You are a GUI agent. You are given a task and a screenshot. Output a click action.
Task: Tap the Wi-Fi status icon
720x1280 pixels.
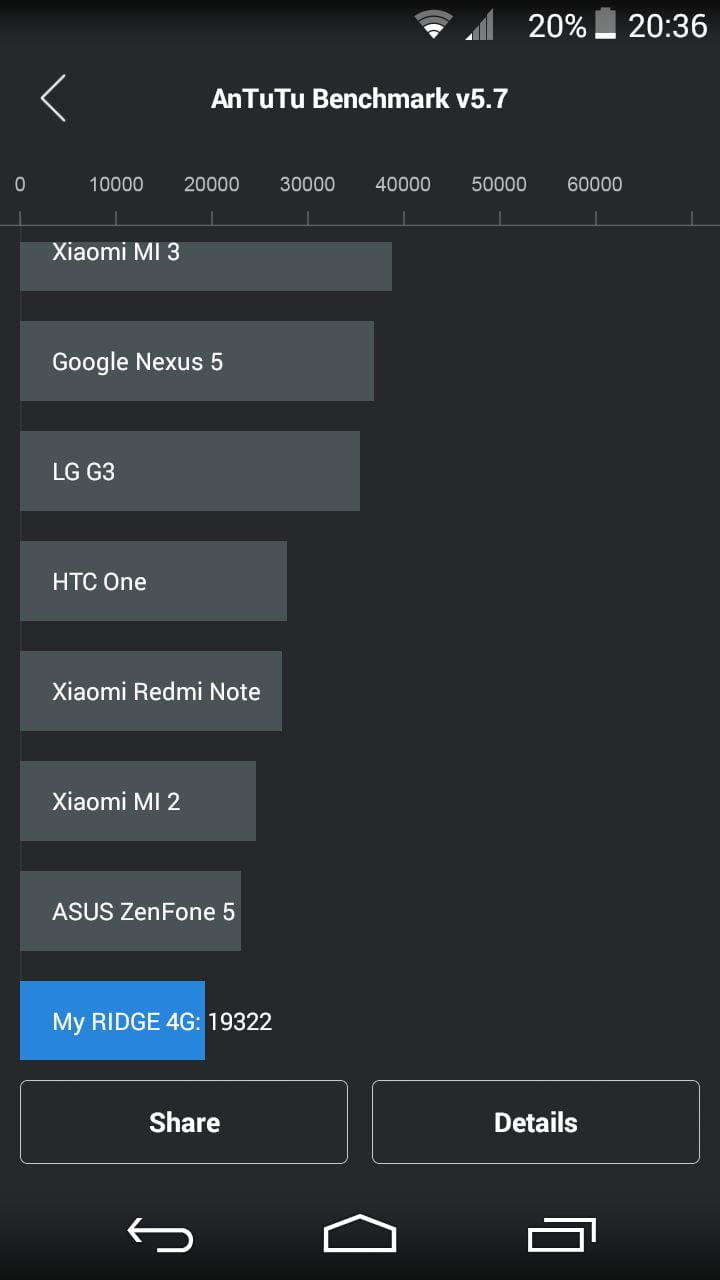point(434,25)
